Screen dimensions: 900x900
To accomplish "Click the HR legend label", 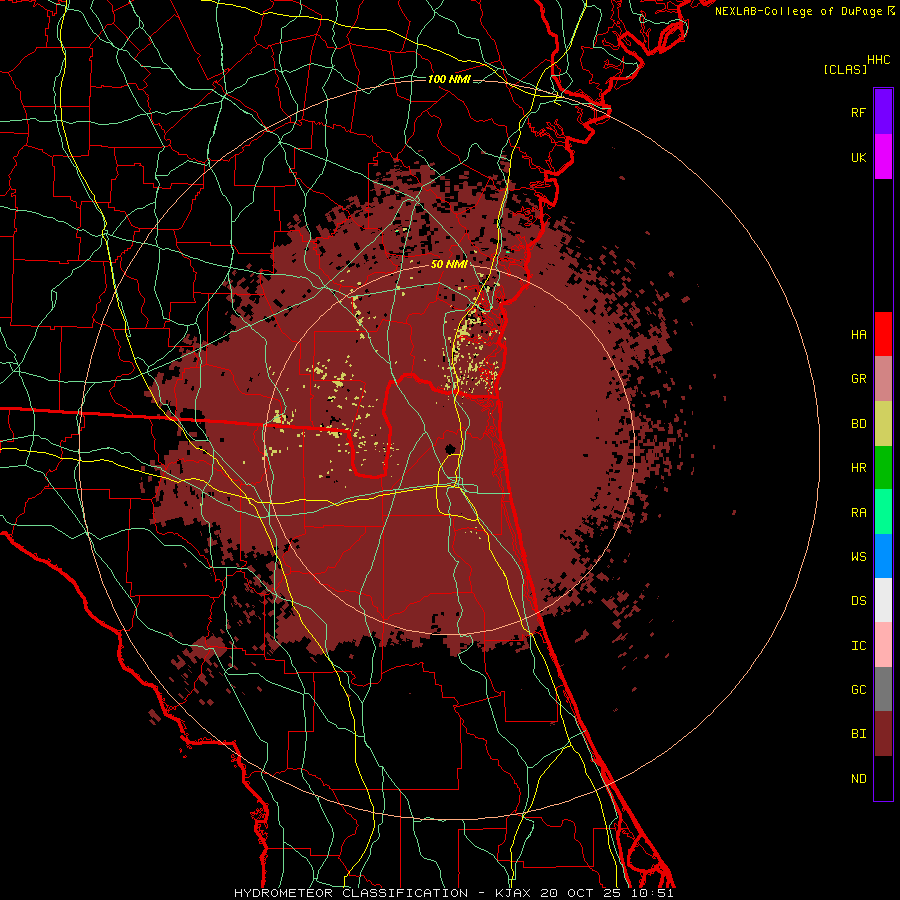I will pos(858,468).
